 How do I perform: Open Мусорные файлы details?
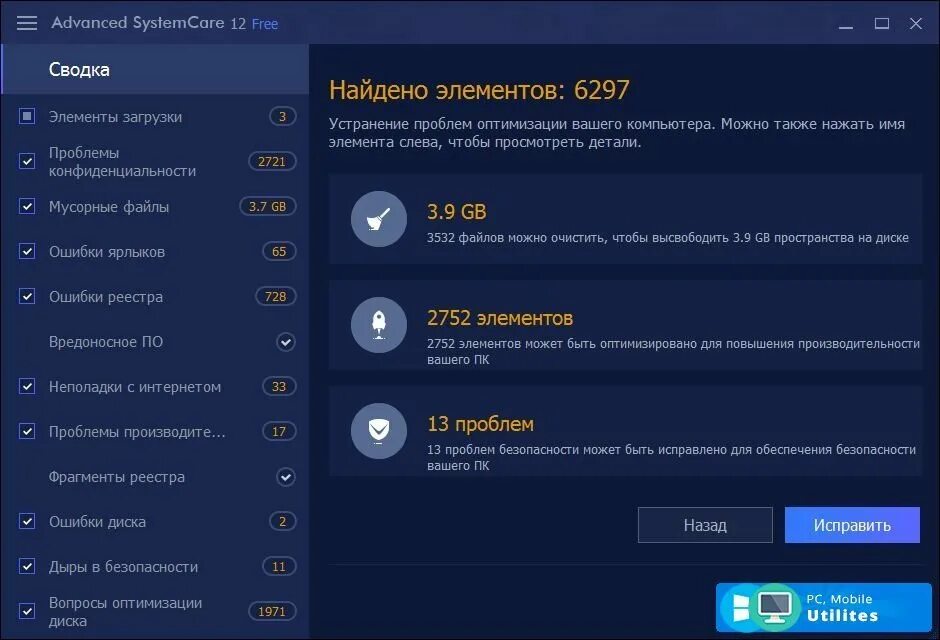tap(109, 207)
